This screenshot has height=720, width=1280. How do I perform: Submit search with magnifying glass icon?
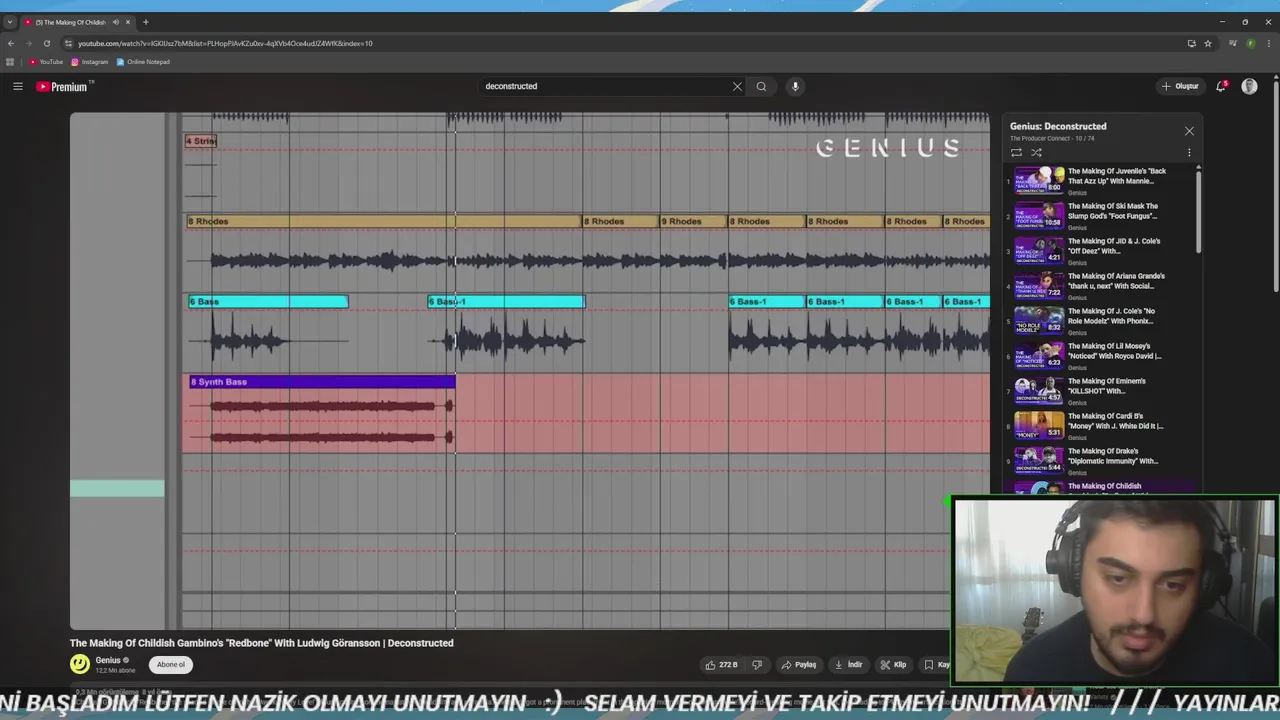[x=761, y=87]
